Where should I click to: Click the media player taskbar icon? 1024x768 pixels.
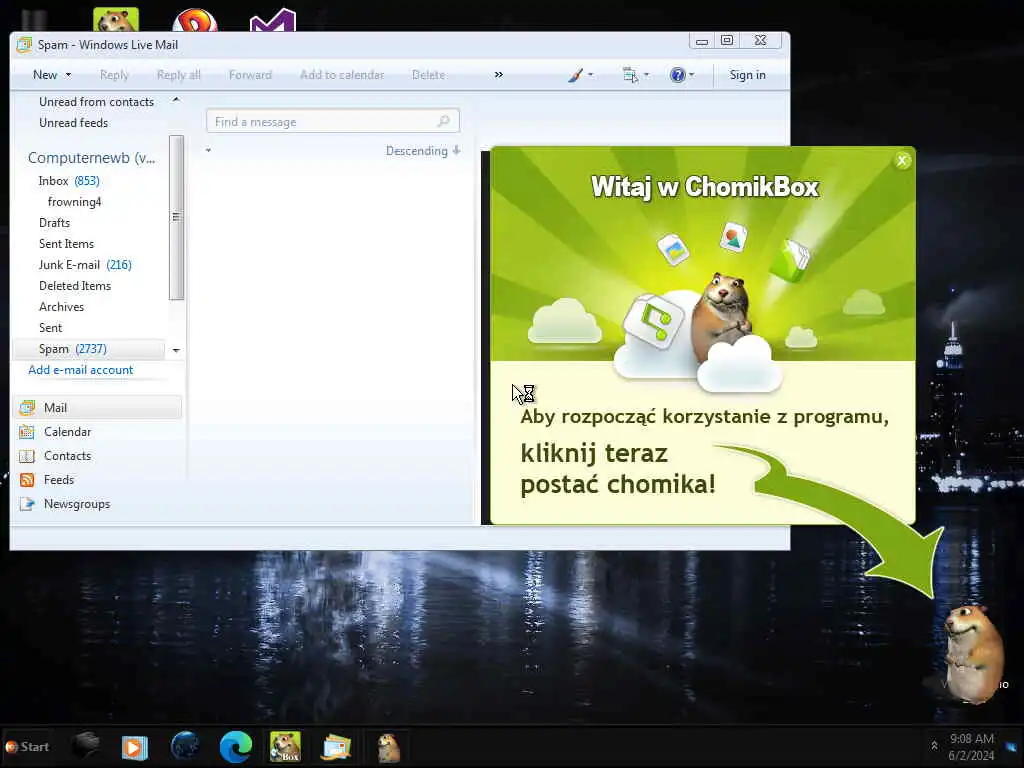(135, 747)
